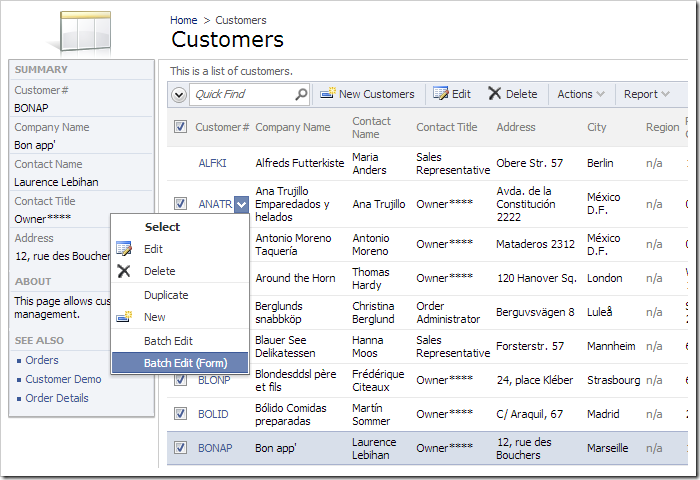Choose Batch Edit (Form) from context menu
Screen dimensions: 700x480
point(185,363)
